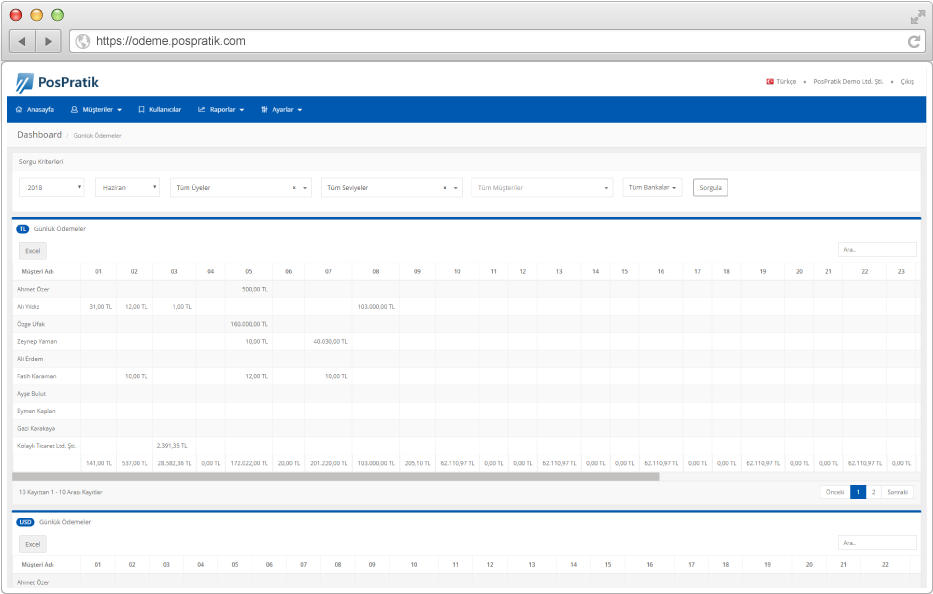Click the Önceki pagination button
This screenshot has width=933, height=594.
pyautogui.click(x=835, y=492)
